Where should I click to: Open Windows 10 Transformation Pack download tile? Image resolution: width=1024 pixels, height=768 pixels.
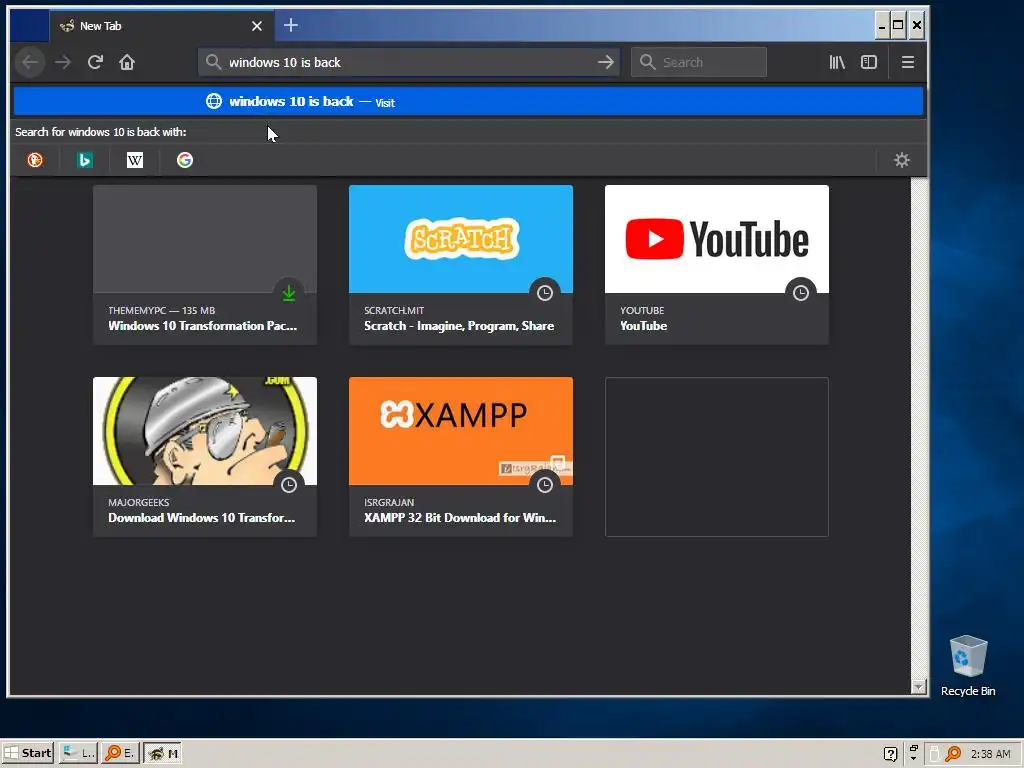tap(205, 264)
